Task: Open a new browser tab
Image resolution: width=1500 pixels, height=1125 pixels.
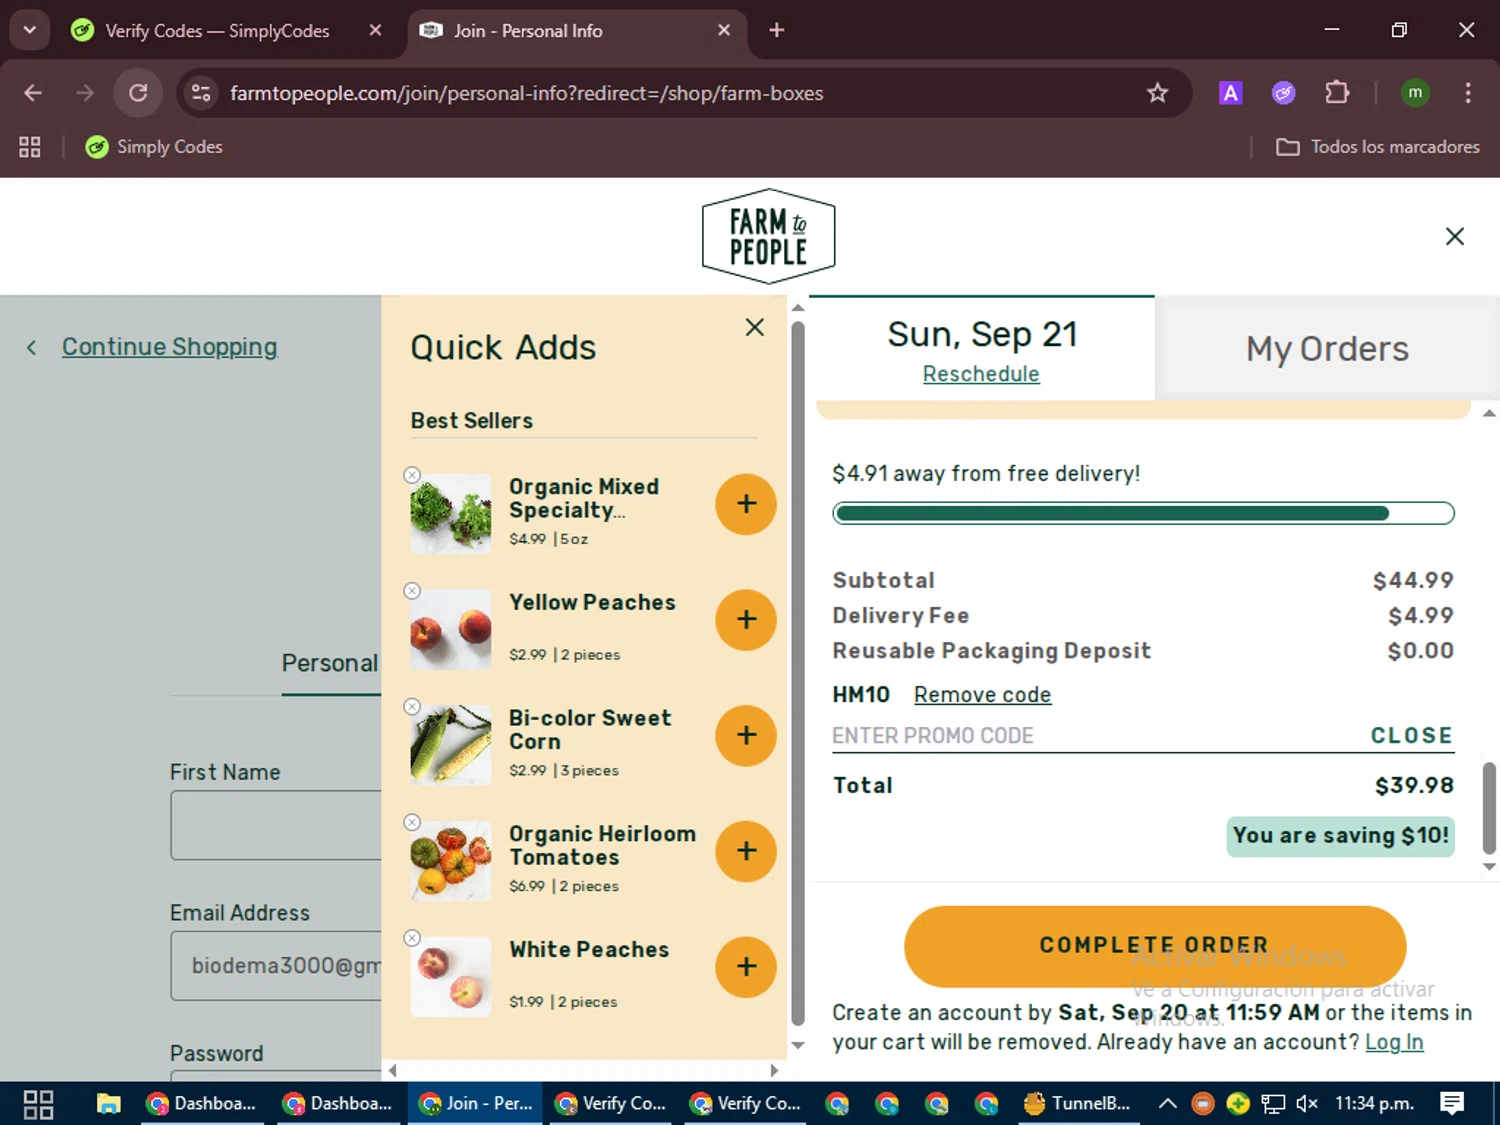Action: click(x=777, y=31)
